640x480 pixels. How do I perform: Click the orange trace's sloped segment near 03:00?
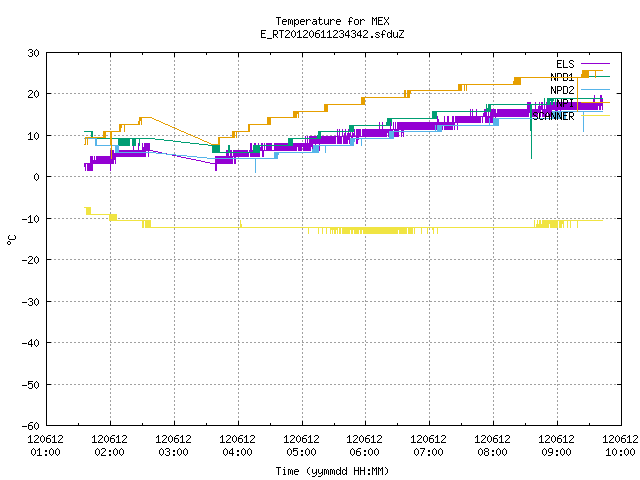pos(182,131)
